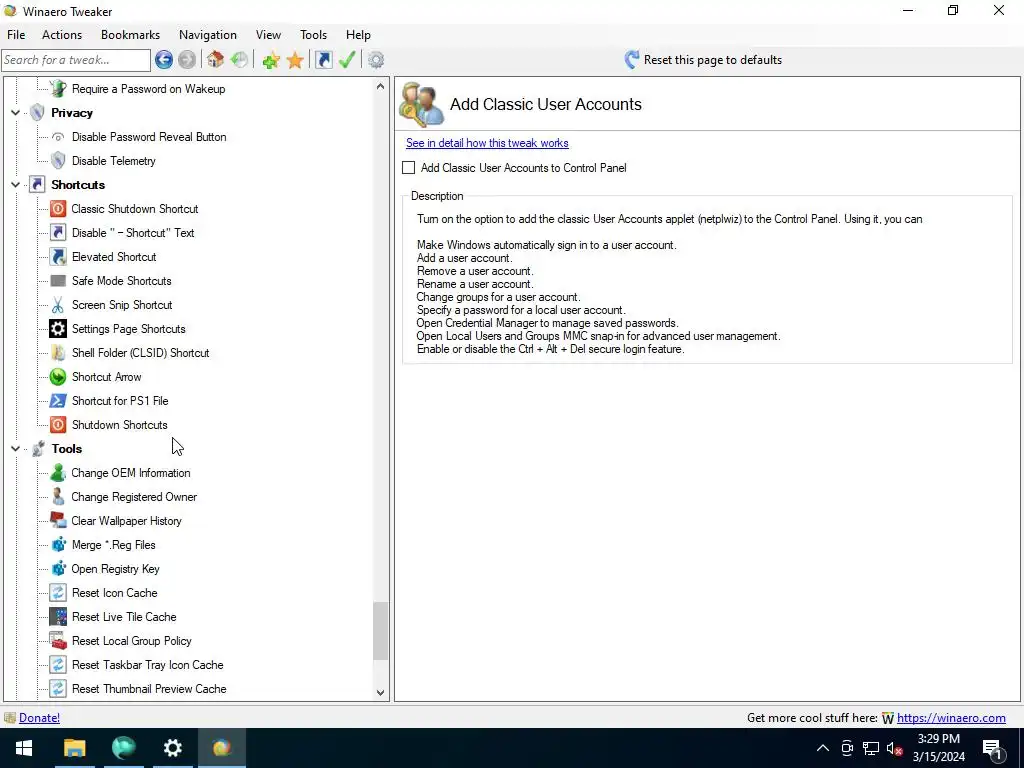The image size is (1024, 768).
Task: Select the Clear Wallpaper History icon
Action: pyautogui.click(x=58, y=521)
